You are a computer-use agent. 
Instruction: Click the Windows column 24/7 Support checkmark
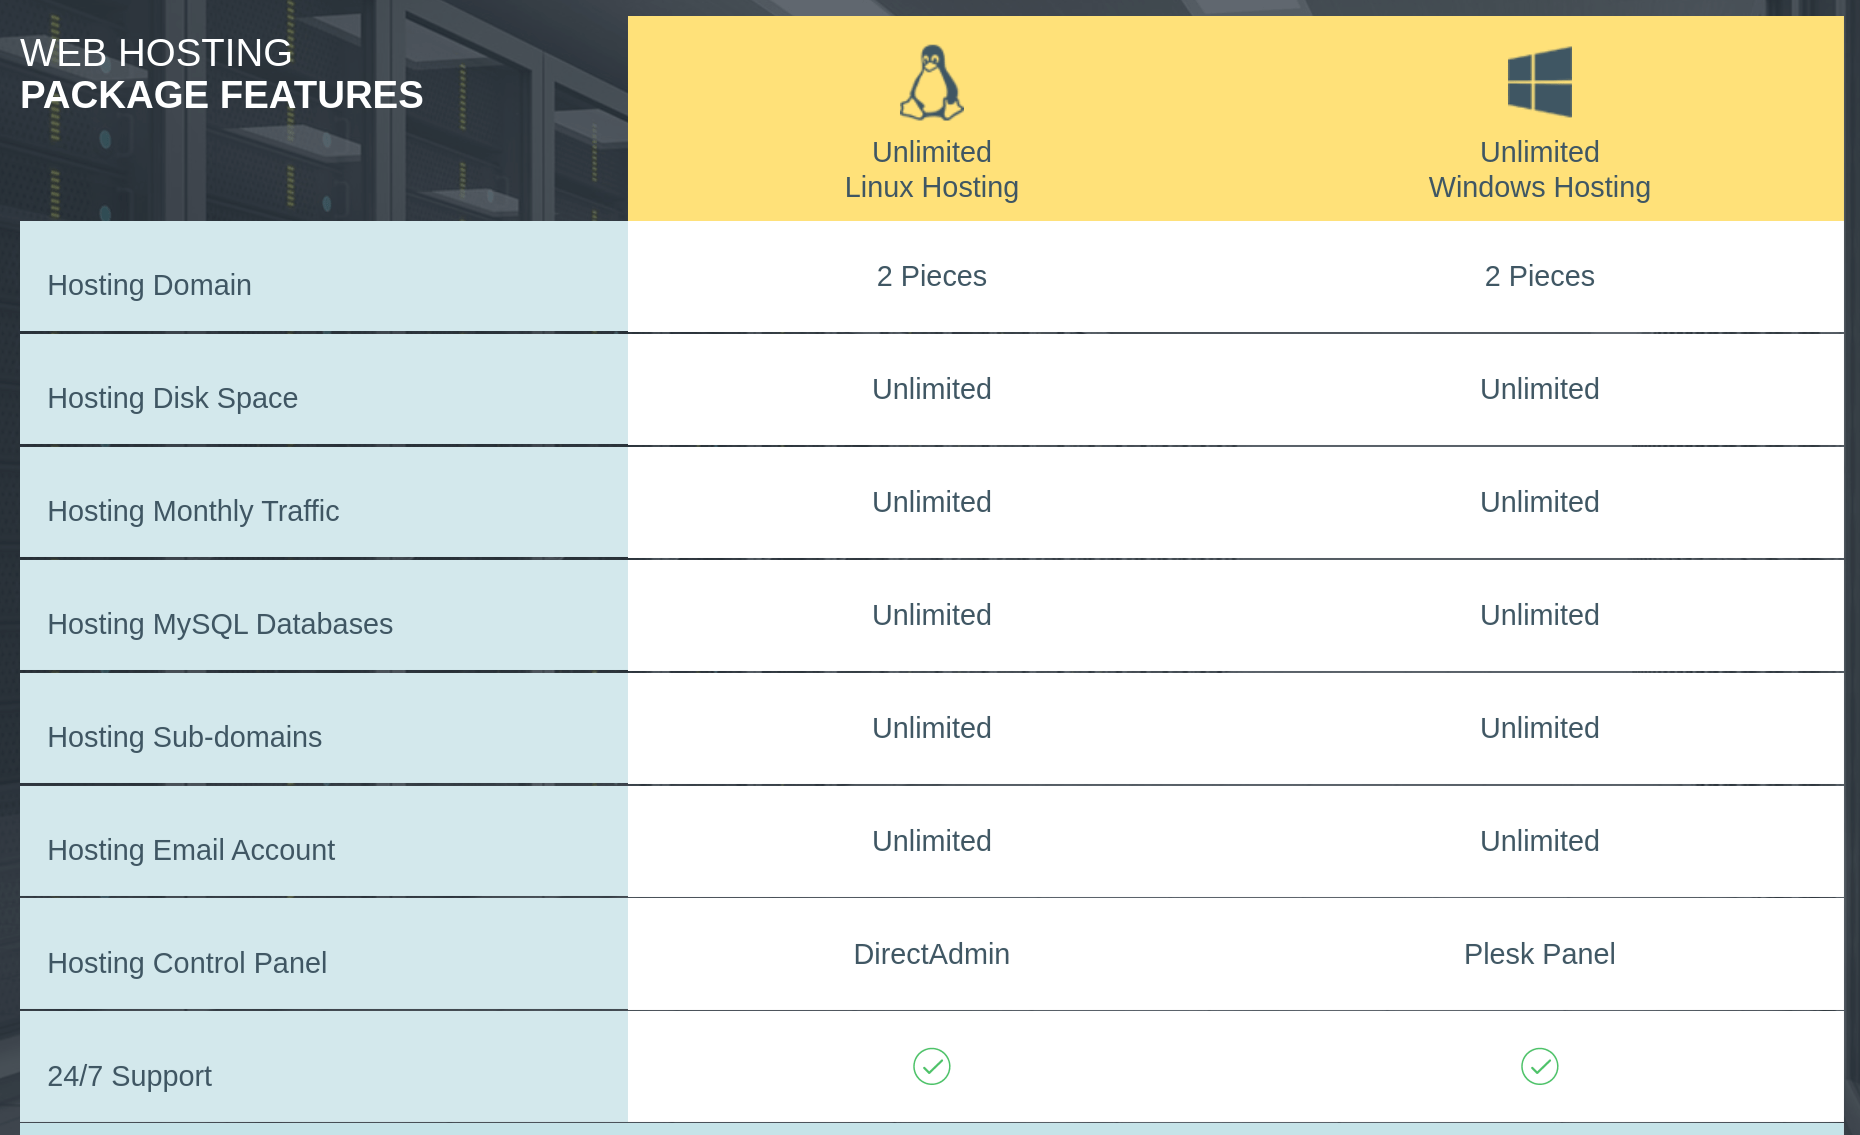pos(1539,1066)
